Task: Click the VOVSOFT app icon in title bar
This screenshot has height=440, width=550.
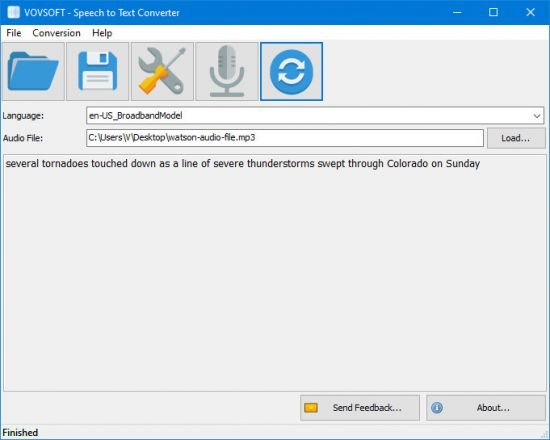Action: [x=13, y=12]
